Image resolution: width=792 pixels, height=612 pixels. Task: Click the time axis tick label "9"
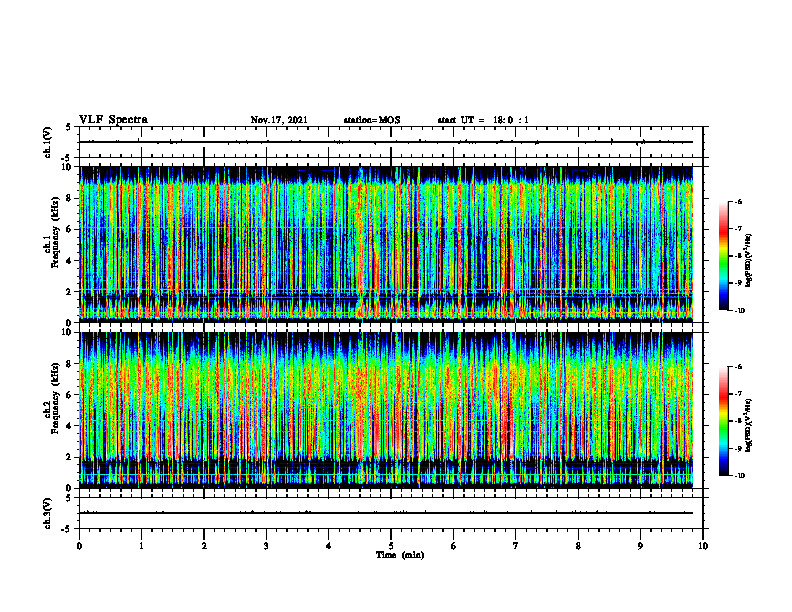[640, 546]
